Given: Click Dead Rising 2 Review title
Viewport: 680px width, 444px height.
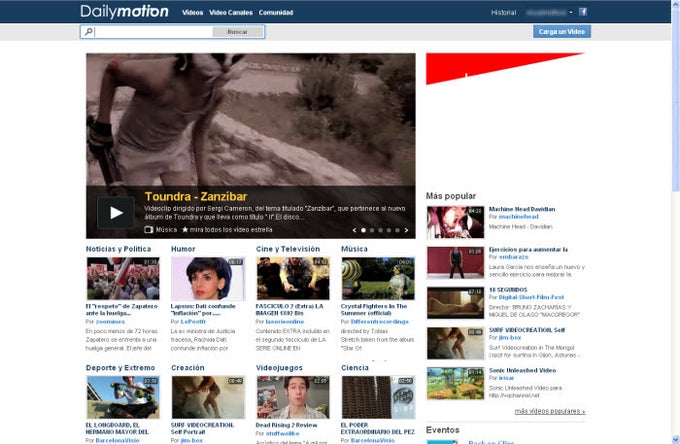Looking at the screenshot, I should coord(286,425).
